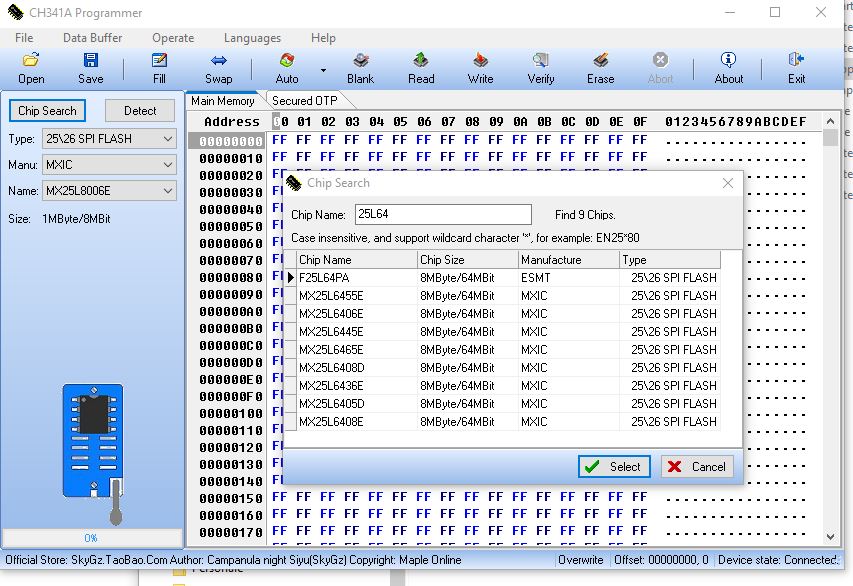Close the Chip Search dialog
This screenshot has width=853, height=586.
(728, 183)
